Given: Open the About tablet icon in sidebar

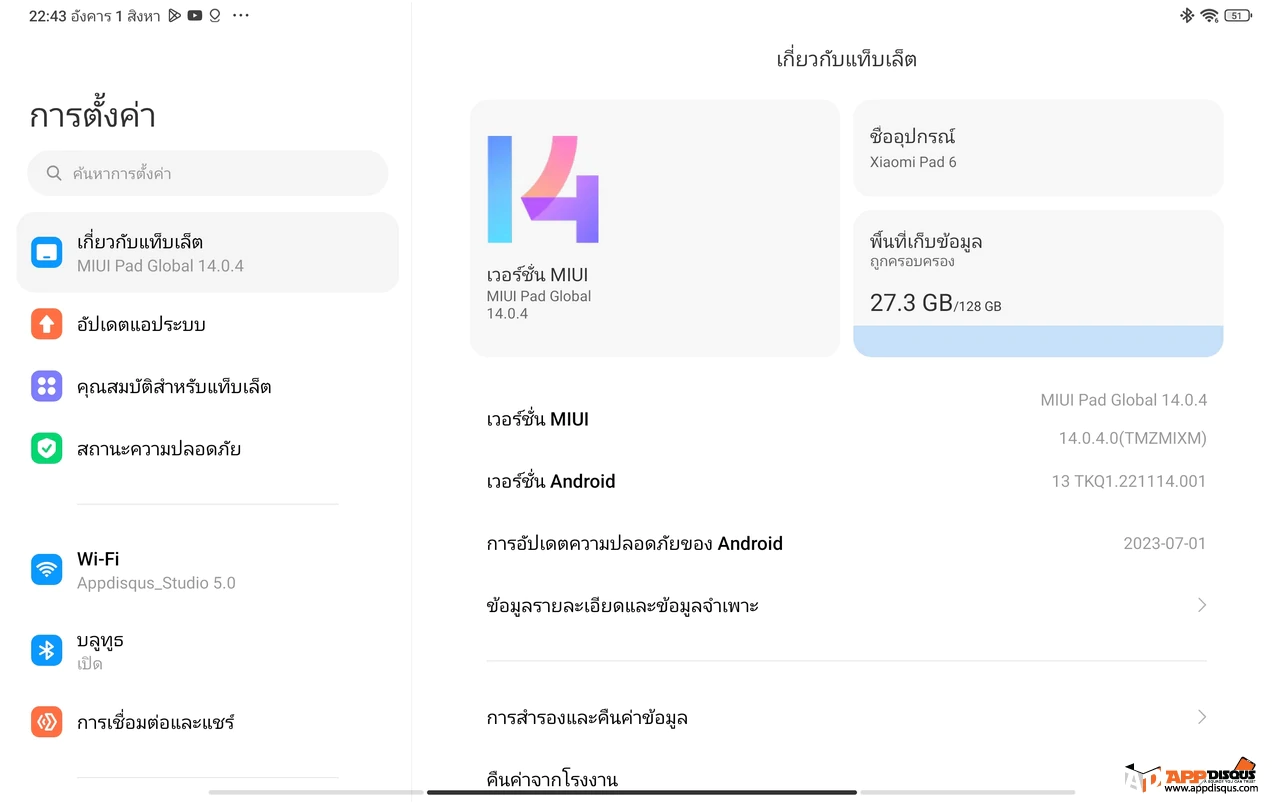Looking at the screenshot, I should tap(46, 252).
